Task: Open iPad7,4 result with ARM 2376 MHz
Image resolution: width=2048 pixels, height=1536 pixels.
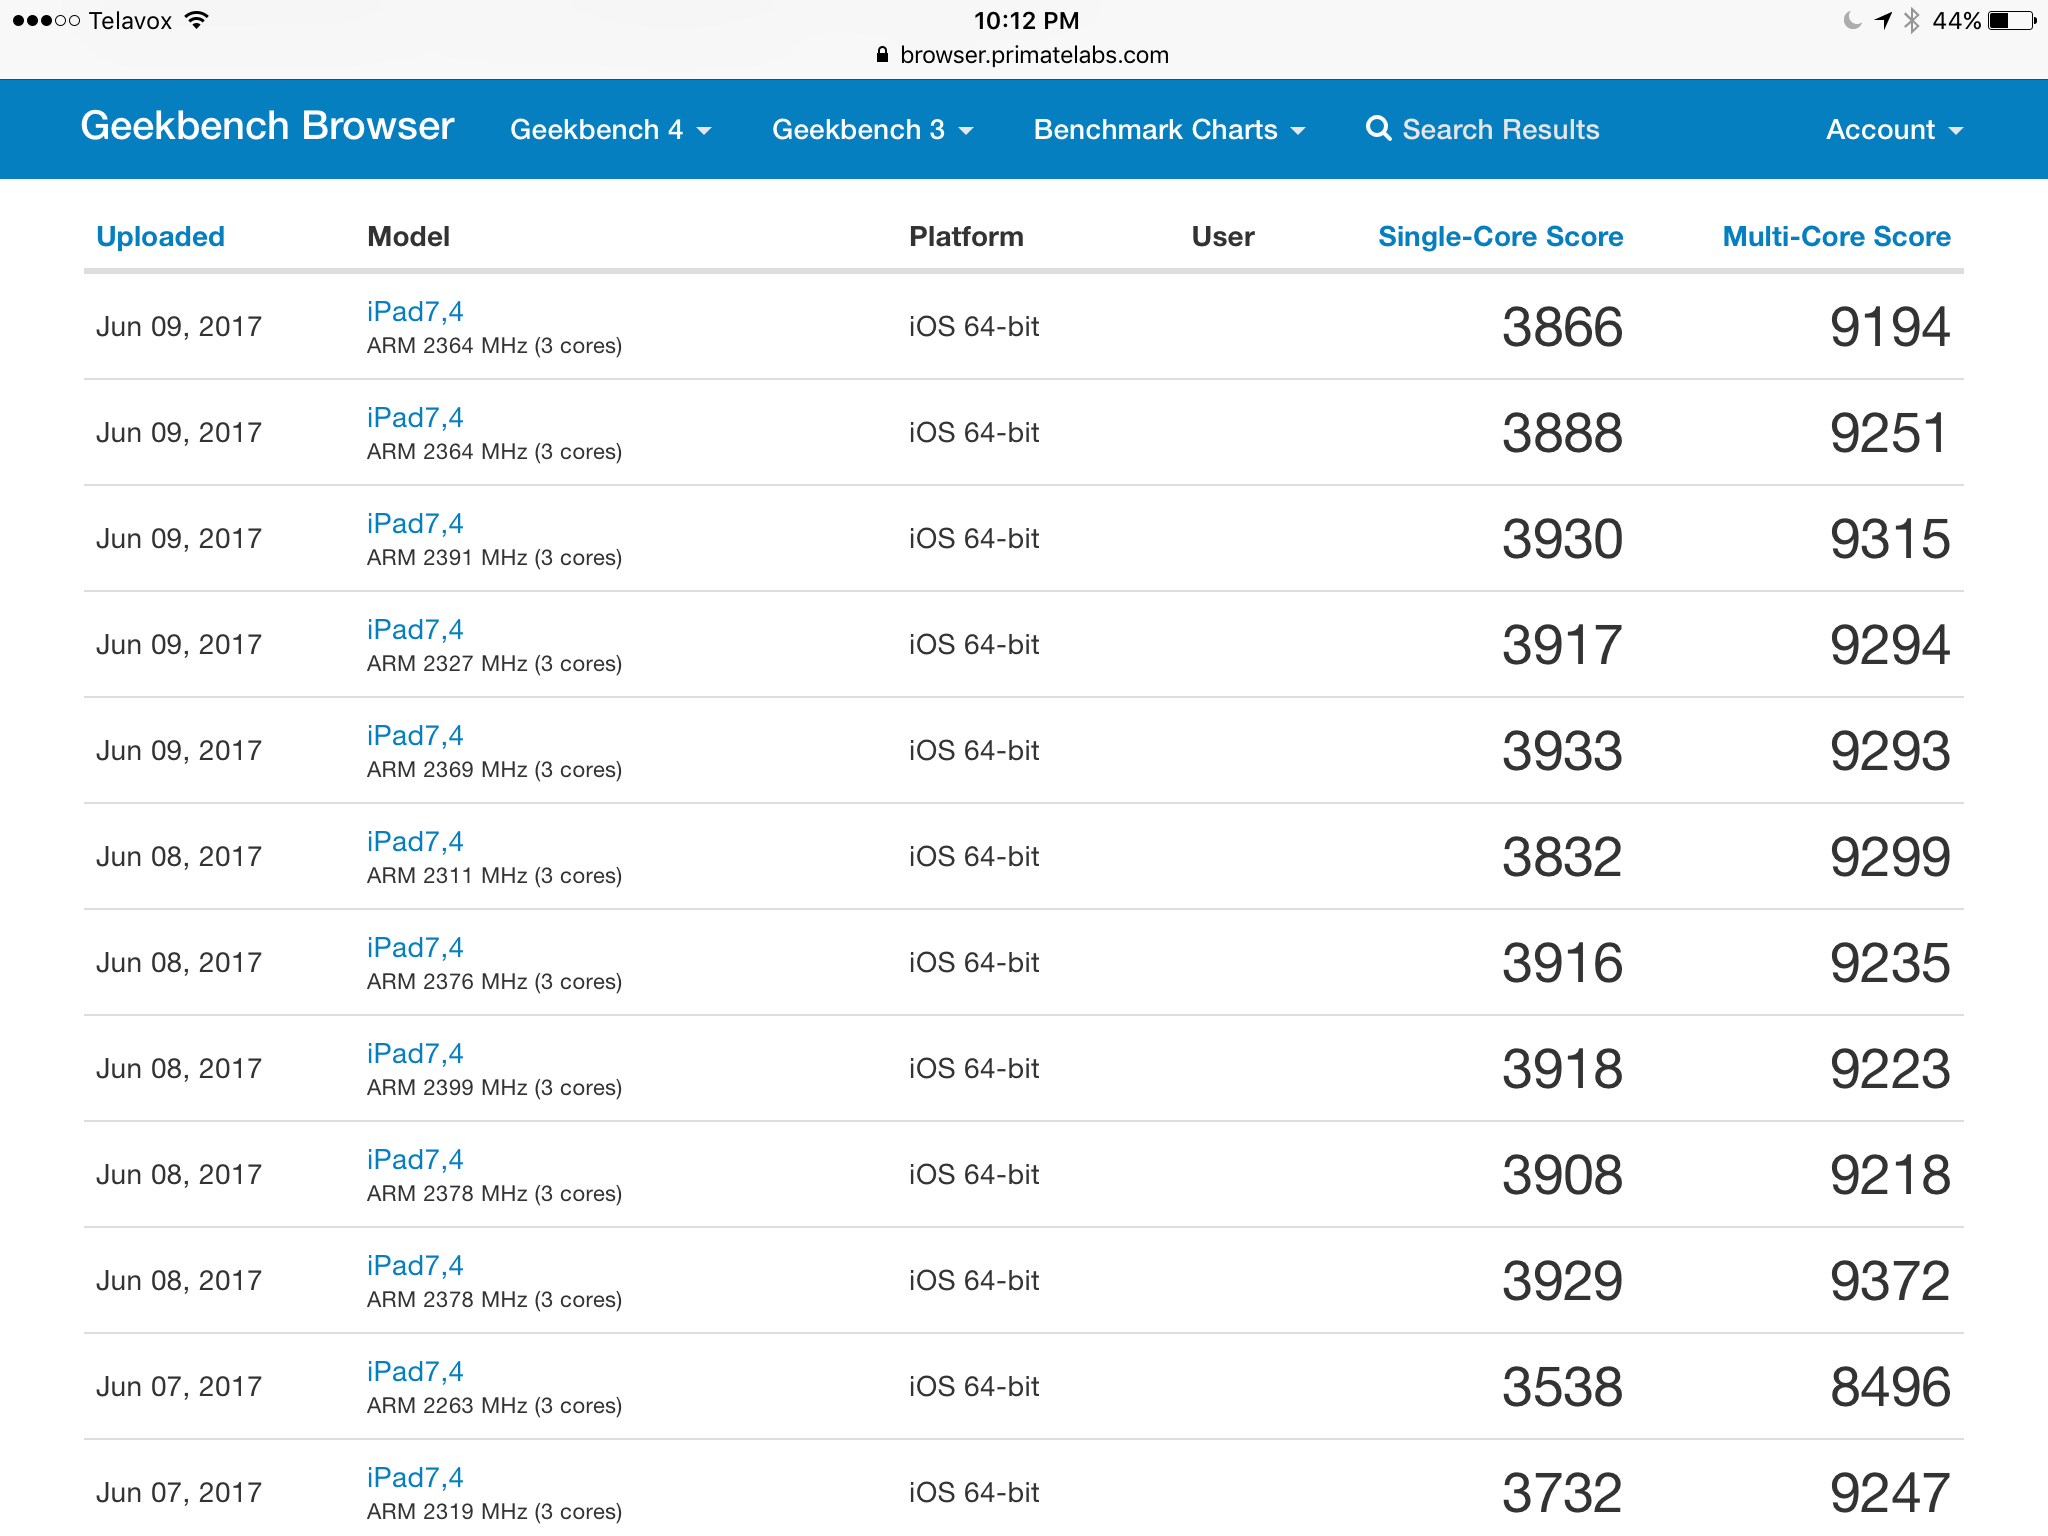Action: click(415, 947)
